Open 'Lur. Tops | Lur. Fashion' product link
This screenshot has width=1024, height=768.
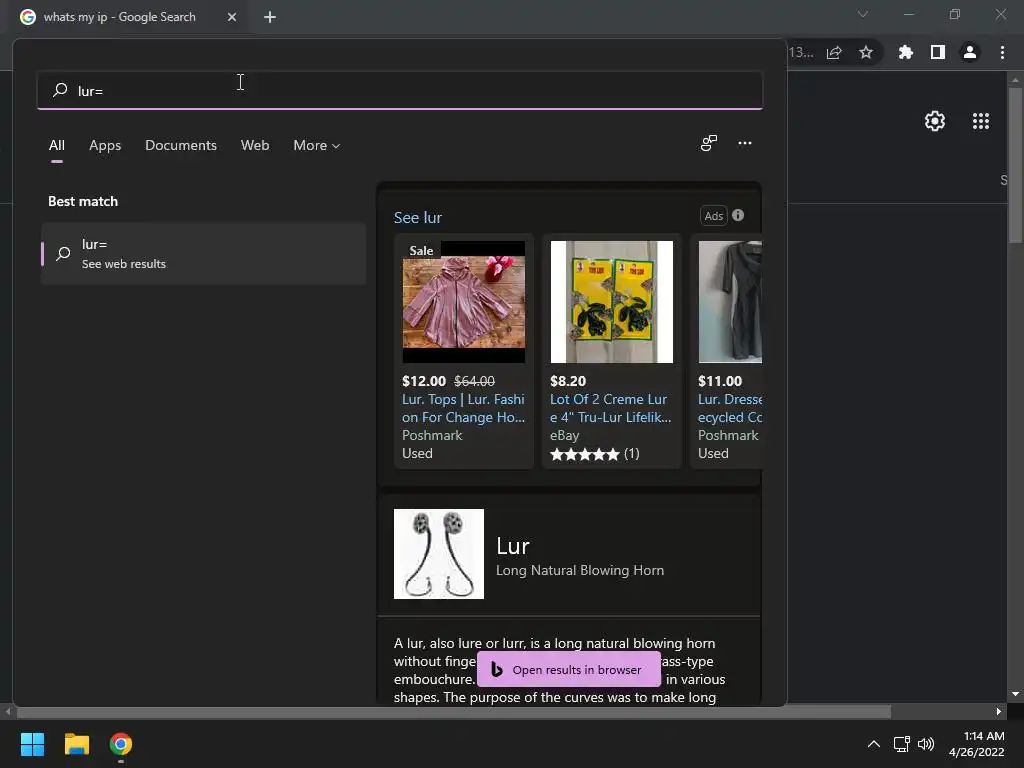click(x=464, y=408)
